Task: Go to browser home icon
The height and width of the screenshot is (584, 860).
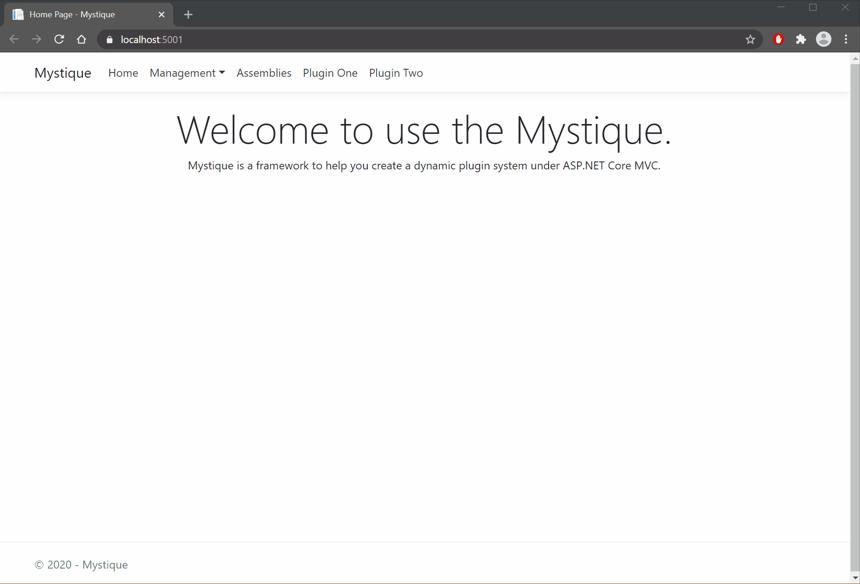Action: click(81, 39)
